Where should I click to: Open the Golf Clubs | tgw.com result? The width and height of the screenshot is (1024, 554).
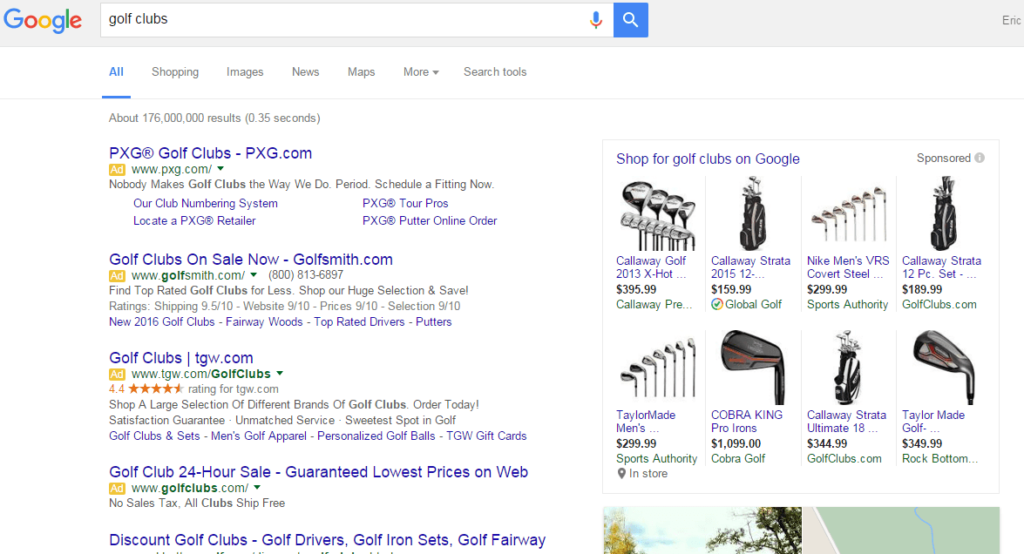(x=181, y=358)
